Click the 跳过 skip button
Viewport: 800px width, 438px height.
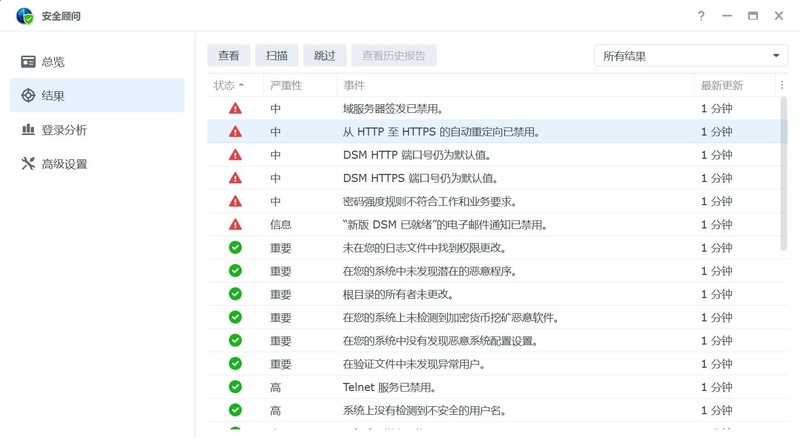324,55
